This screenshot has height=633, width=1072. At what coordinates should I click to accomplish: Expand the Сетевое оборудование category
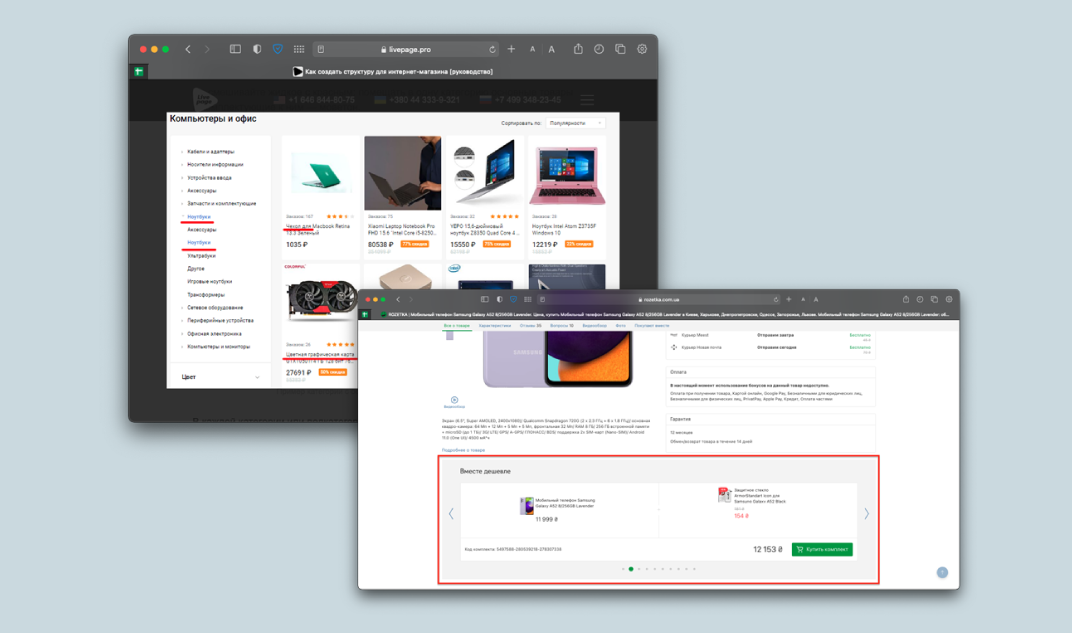pyautogui.click(x=215, y=308)
